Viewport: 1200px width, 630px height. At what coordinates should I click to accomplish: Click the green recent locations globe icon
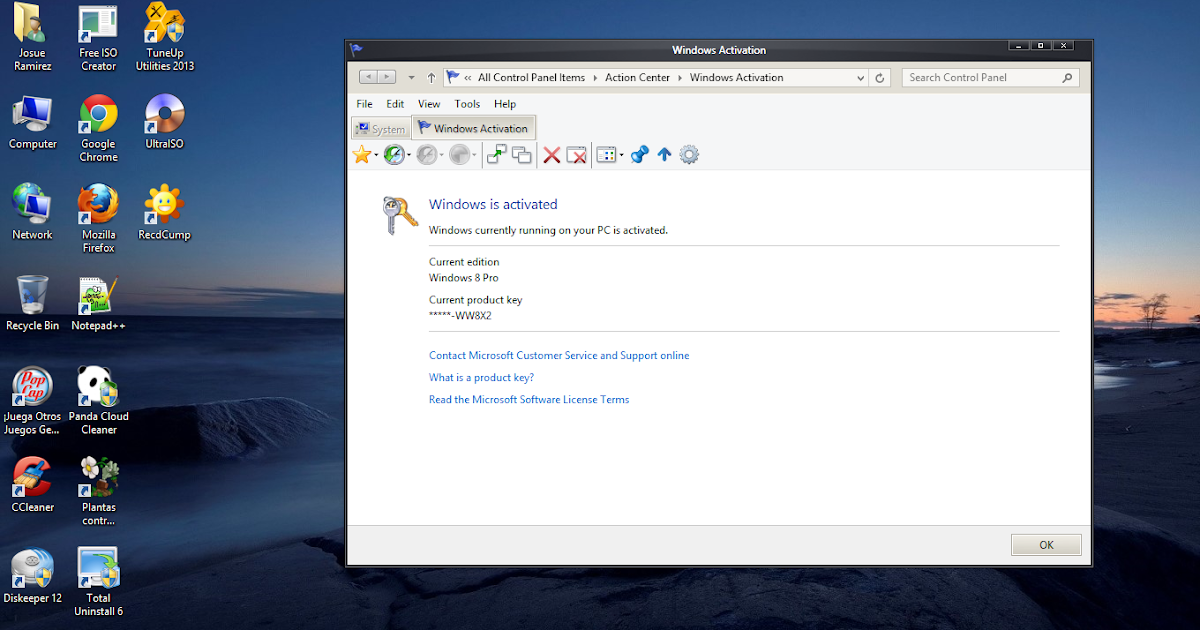[x=395, y=155]
